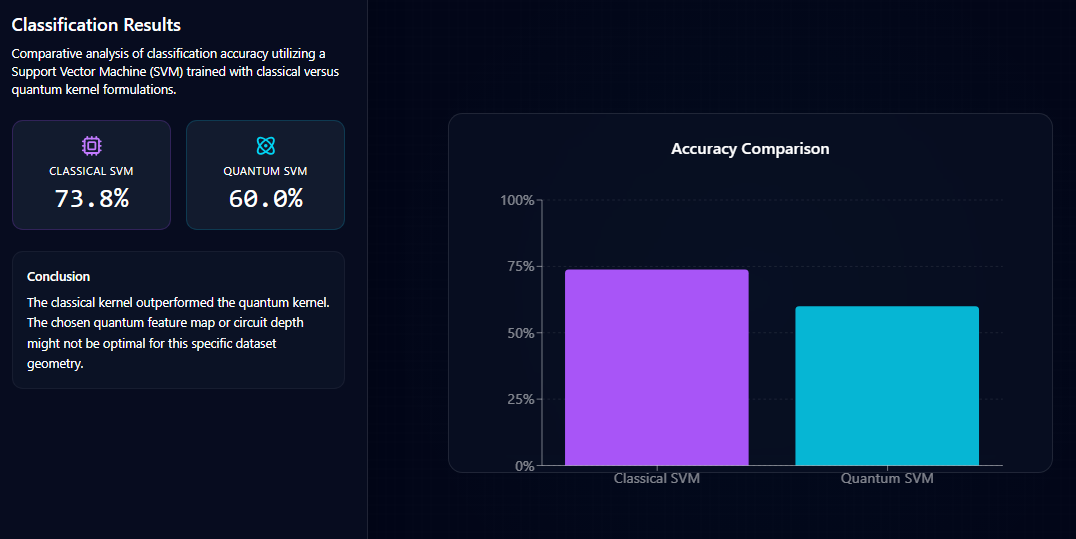Click the 73.8% accuracy value
Image resolution: width=1076 pixels, height=539 pixels.
point(91,198)
